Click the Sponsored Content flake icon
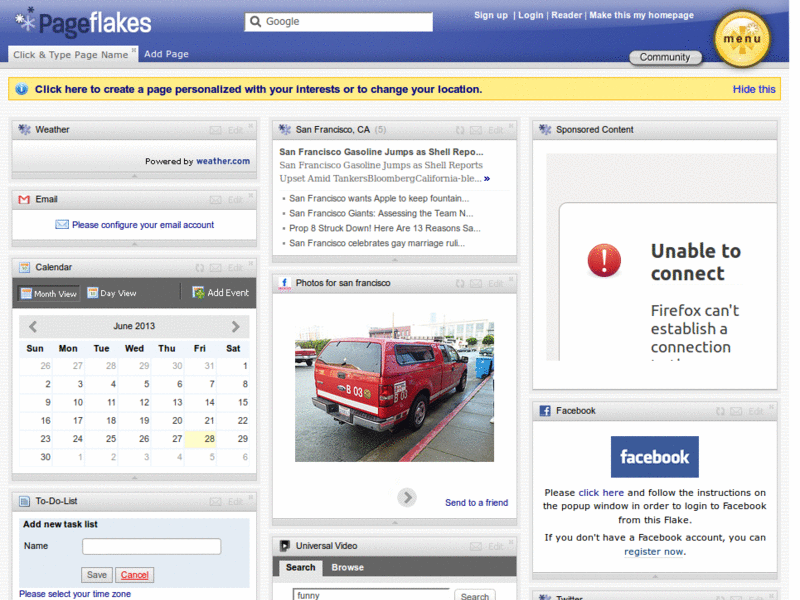Screen dimensions: 800x600 (545, 130)
